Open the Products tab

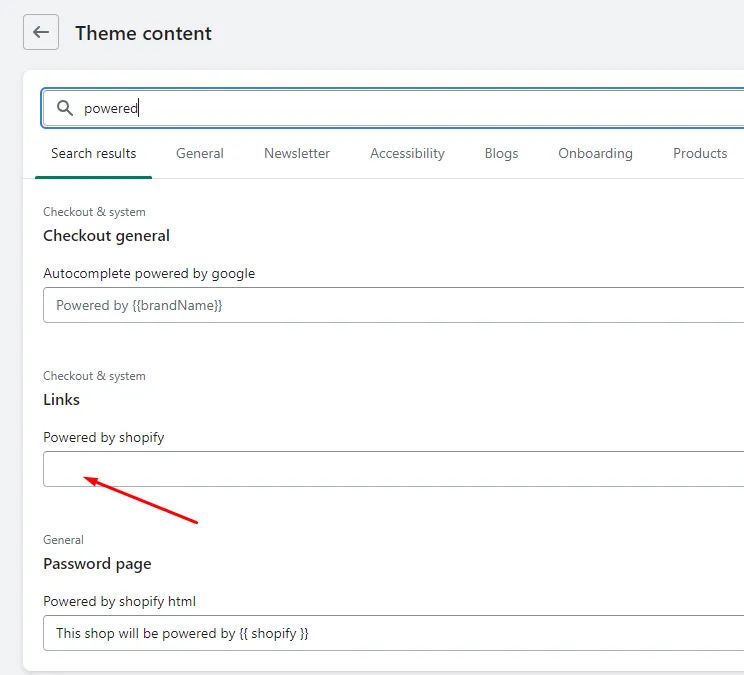click(700, 153)
